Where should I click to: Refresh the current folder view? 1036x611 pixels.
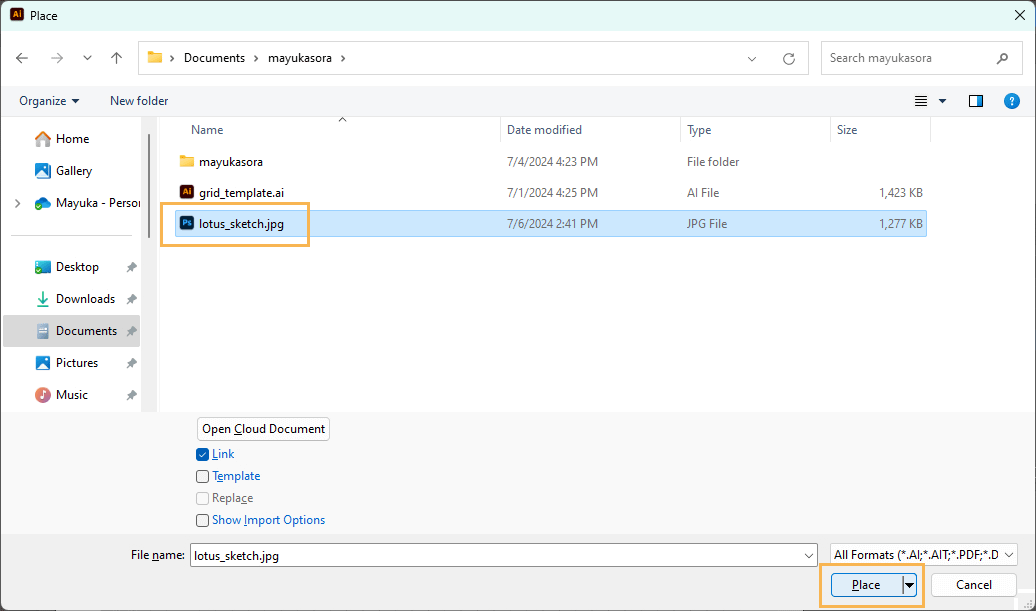(x=789, y=58)
